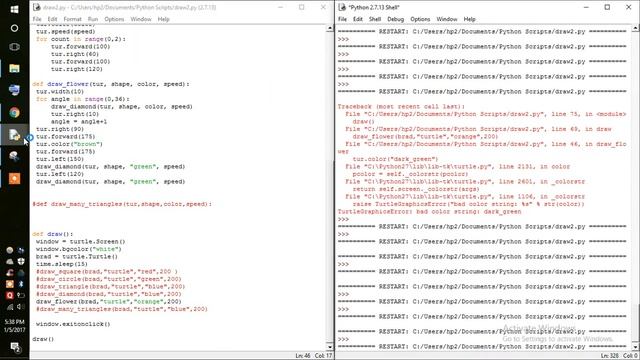Open Run menu in the editor

pyautogui.click(x=93, y=19)
